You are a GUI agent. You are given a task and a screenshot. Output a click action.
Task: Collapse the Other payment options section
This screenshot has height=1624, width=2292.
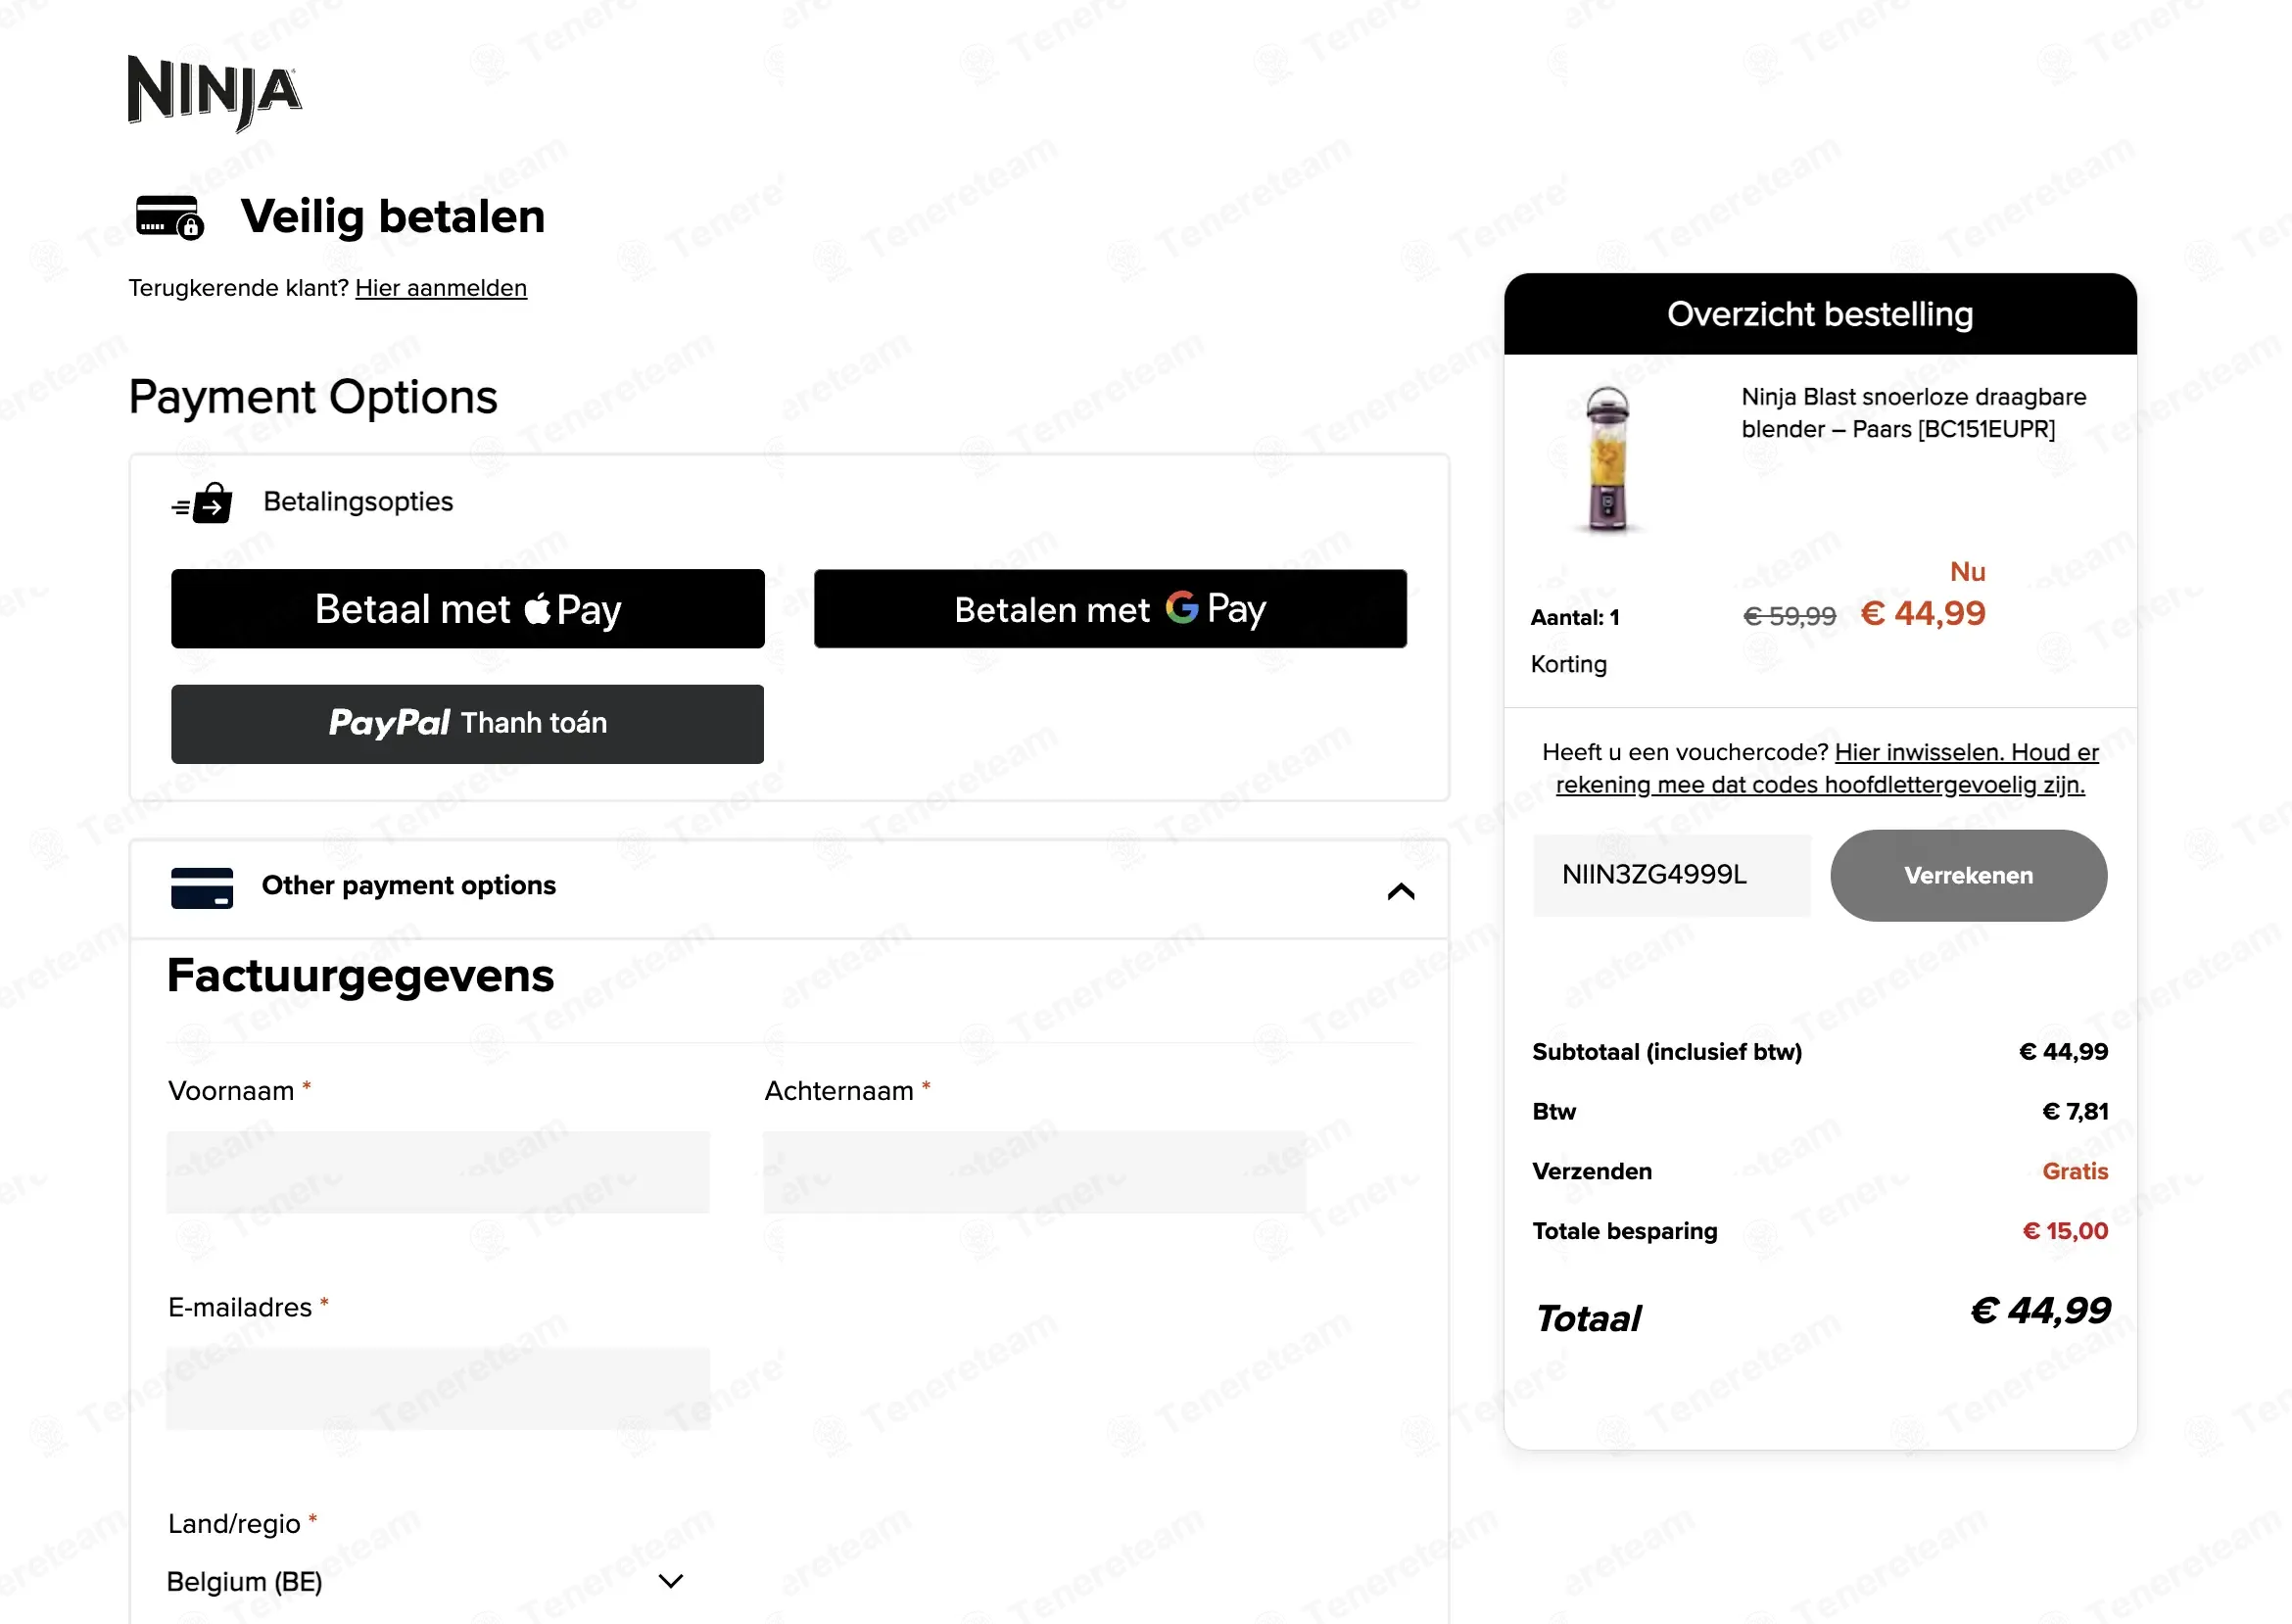tap(1400, 891)
